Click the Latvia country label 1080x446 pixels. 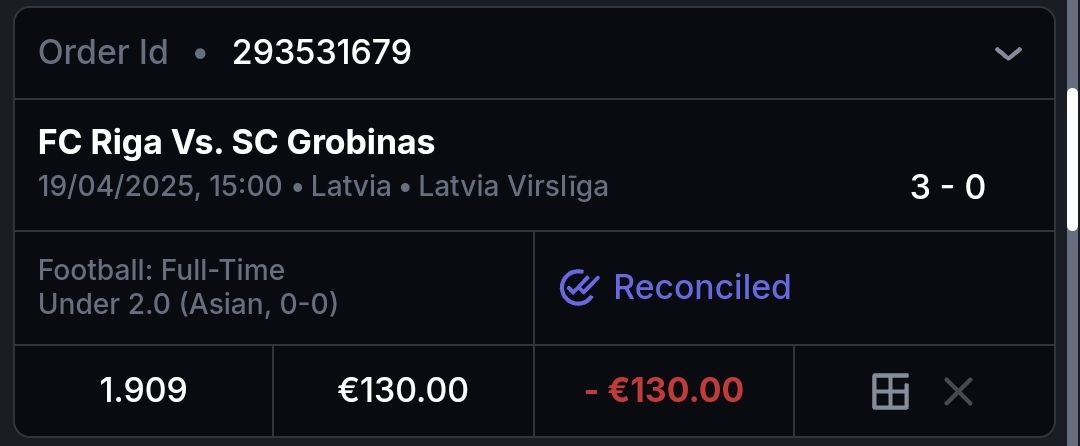(x=351, y=186)
